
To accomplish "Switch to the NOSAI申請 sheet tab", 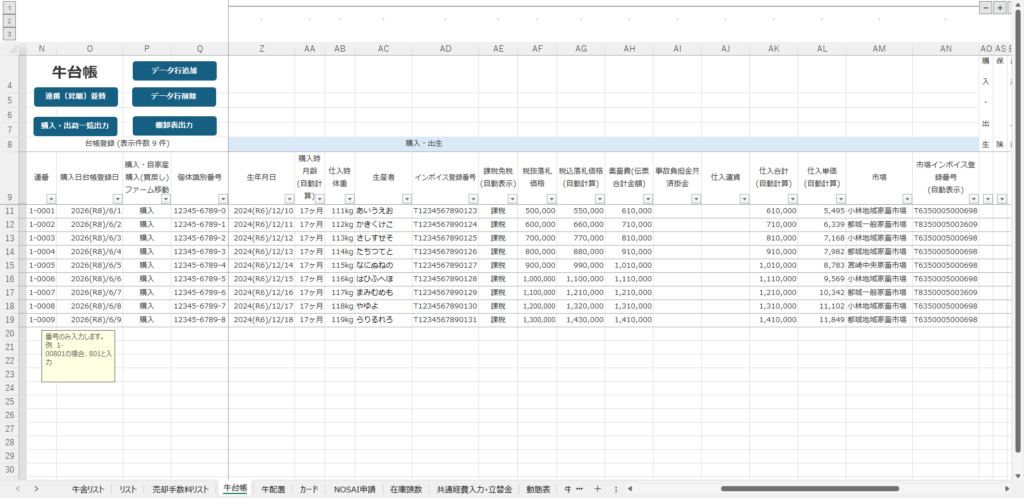I will 355,489.
